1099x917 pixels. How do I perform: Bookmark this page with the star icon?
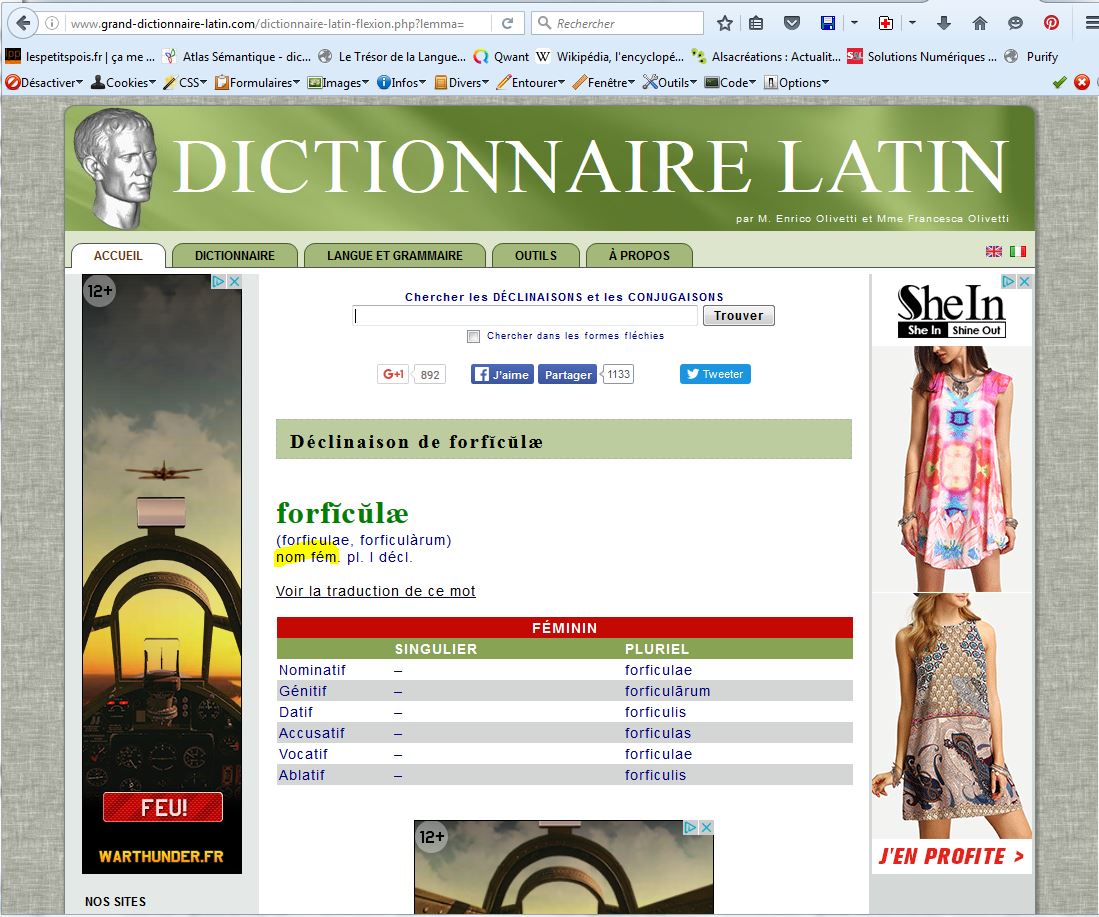click(725, 23)
